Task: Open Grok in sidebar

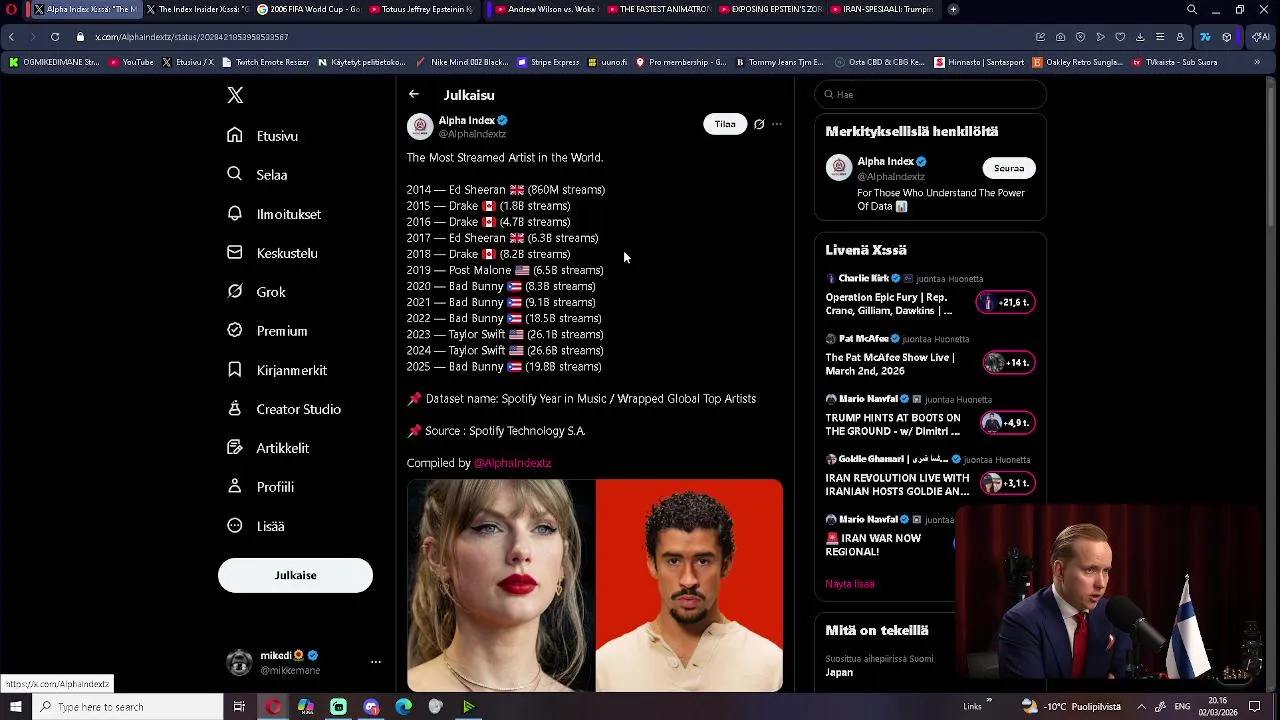Action: pos(257,292)
